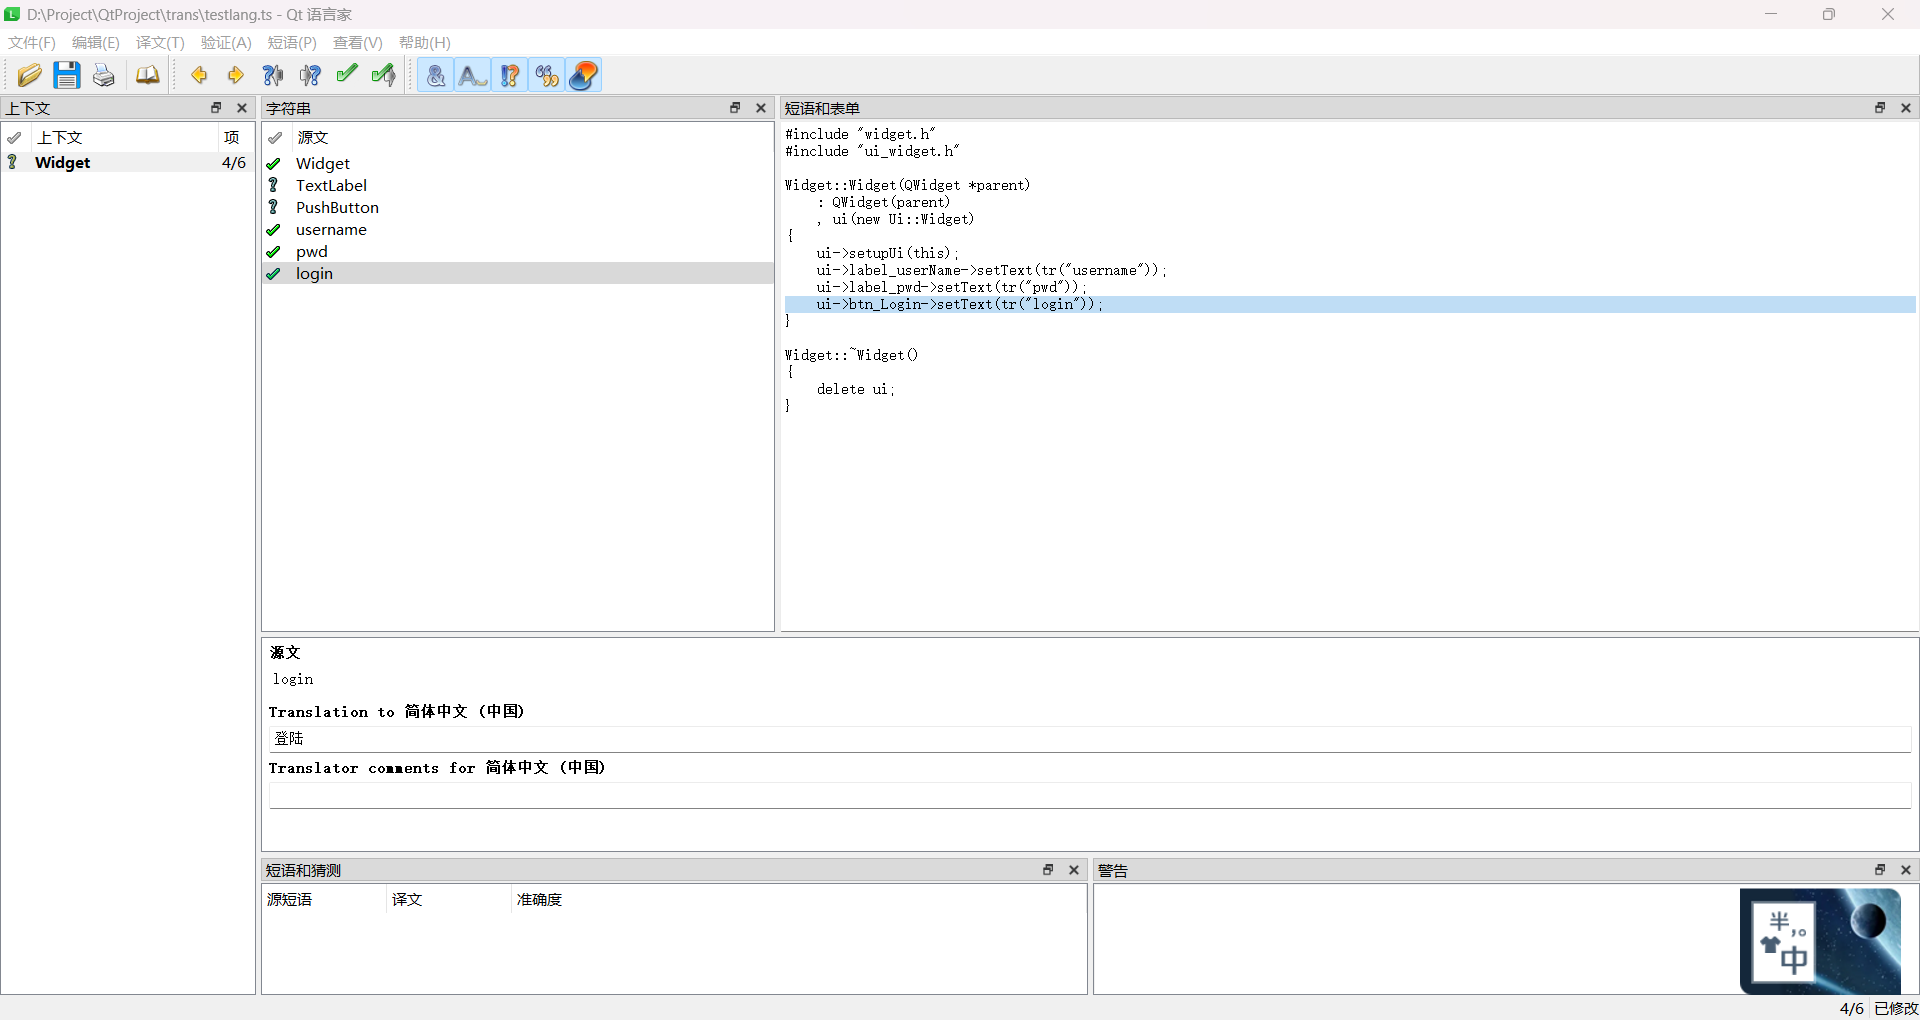The height and width of the screenshot is (1020, 1920).
Task: Float the 短语和猜测 panel
Action: [x=1048, y=870]
